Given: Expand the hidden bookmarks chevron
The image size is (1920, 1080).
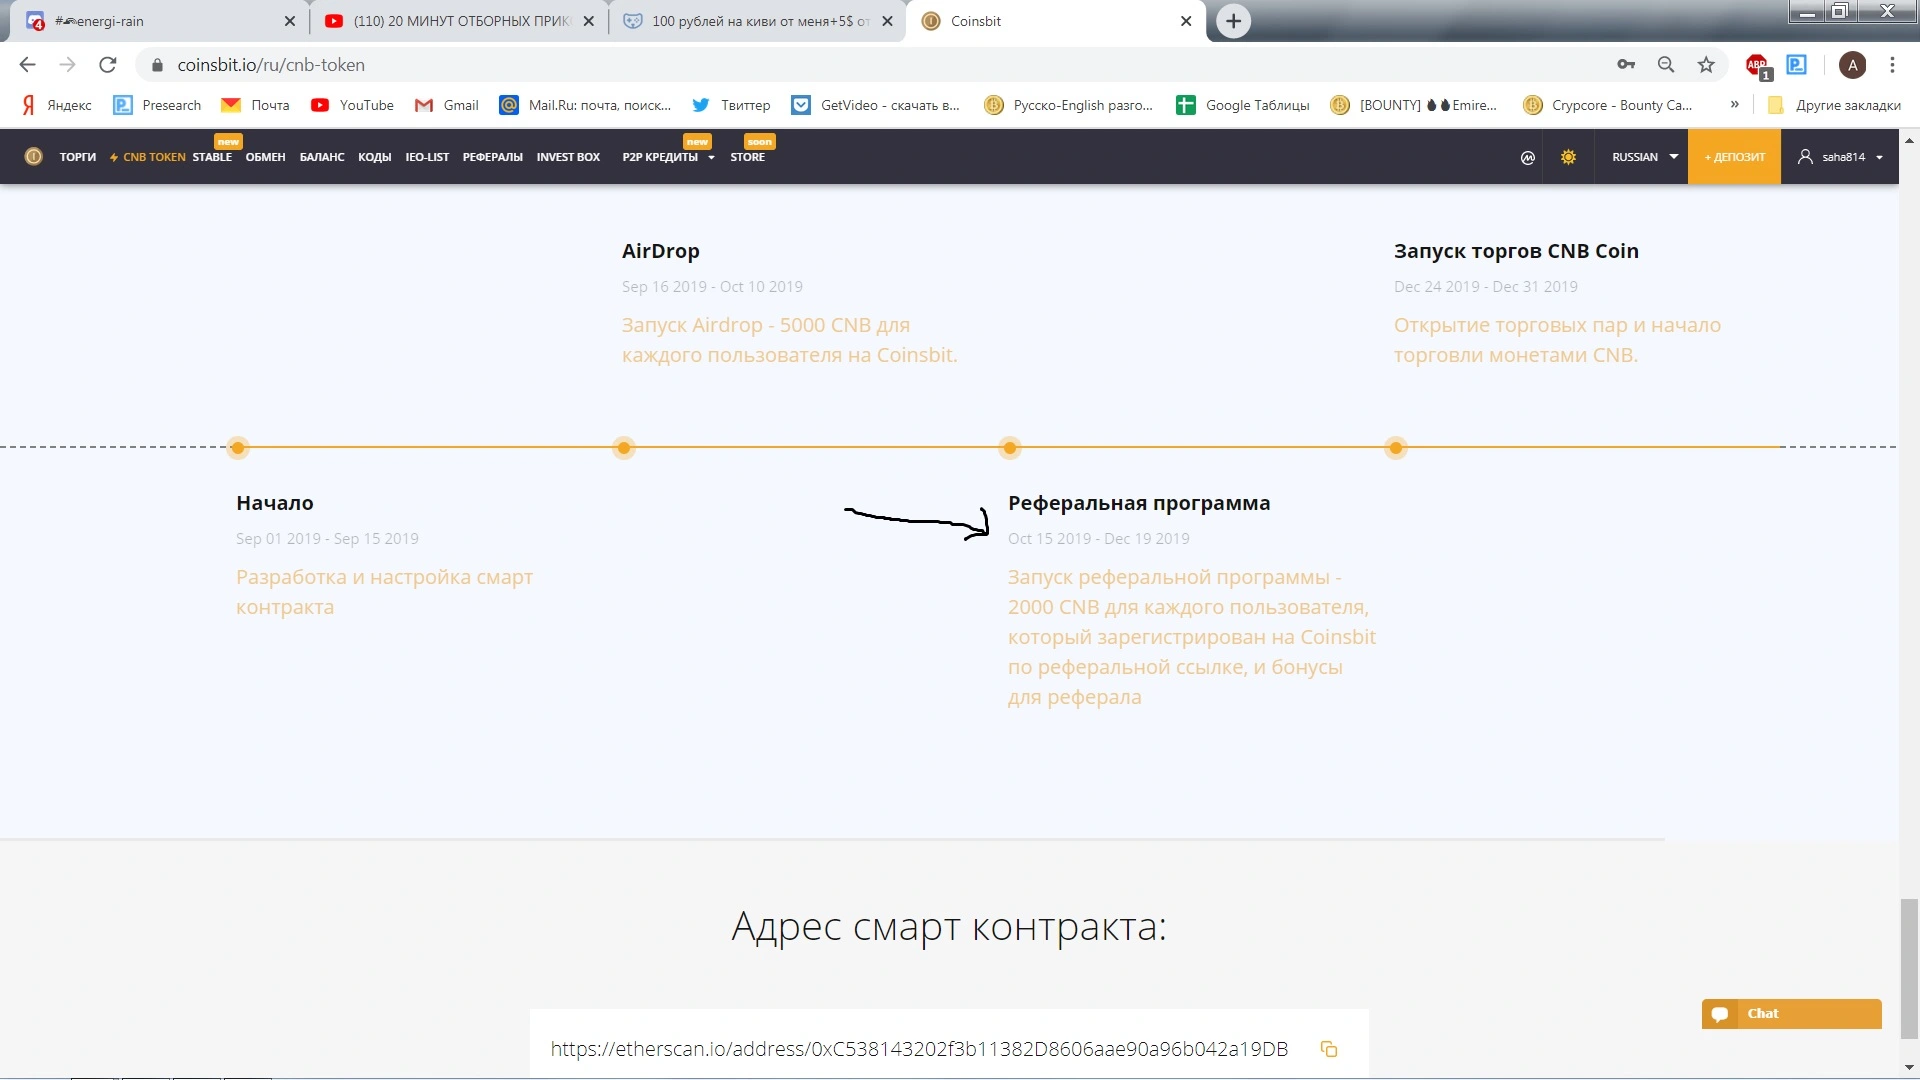Looking at the screenshot, I should pyautogui.click(x=1734, y=104).
